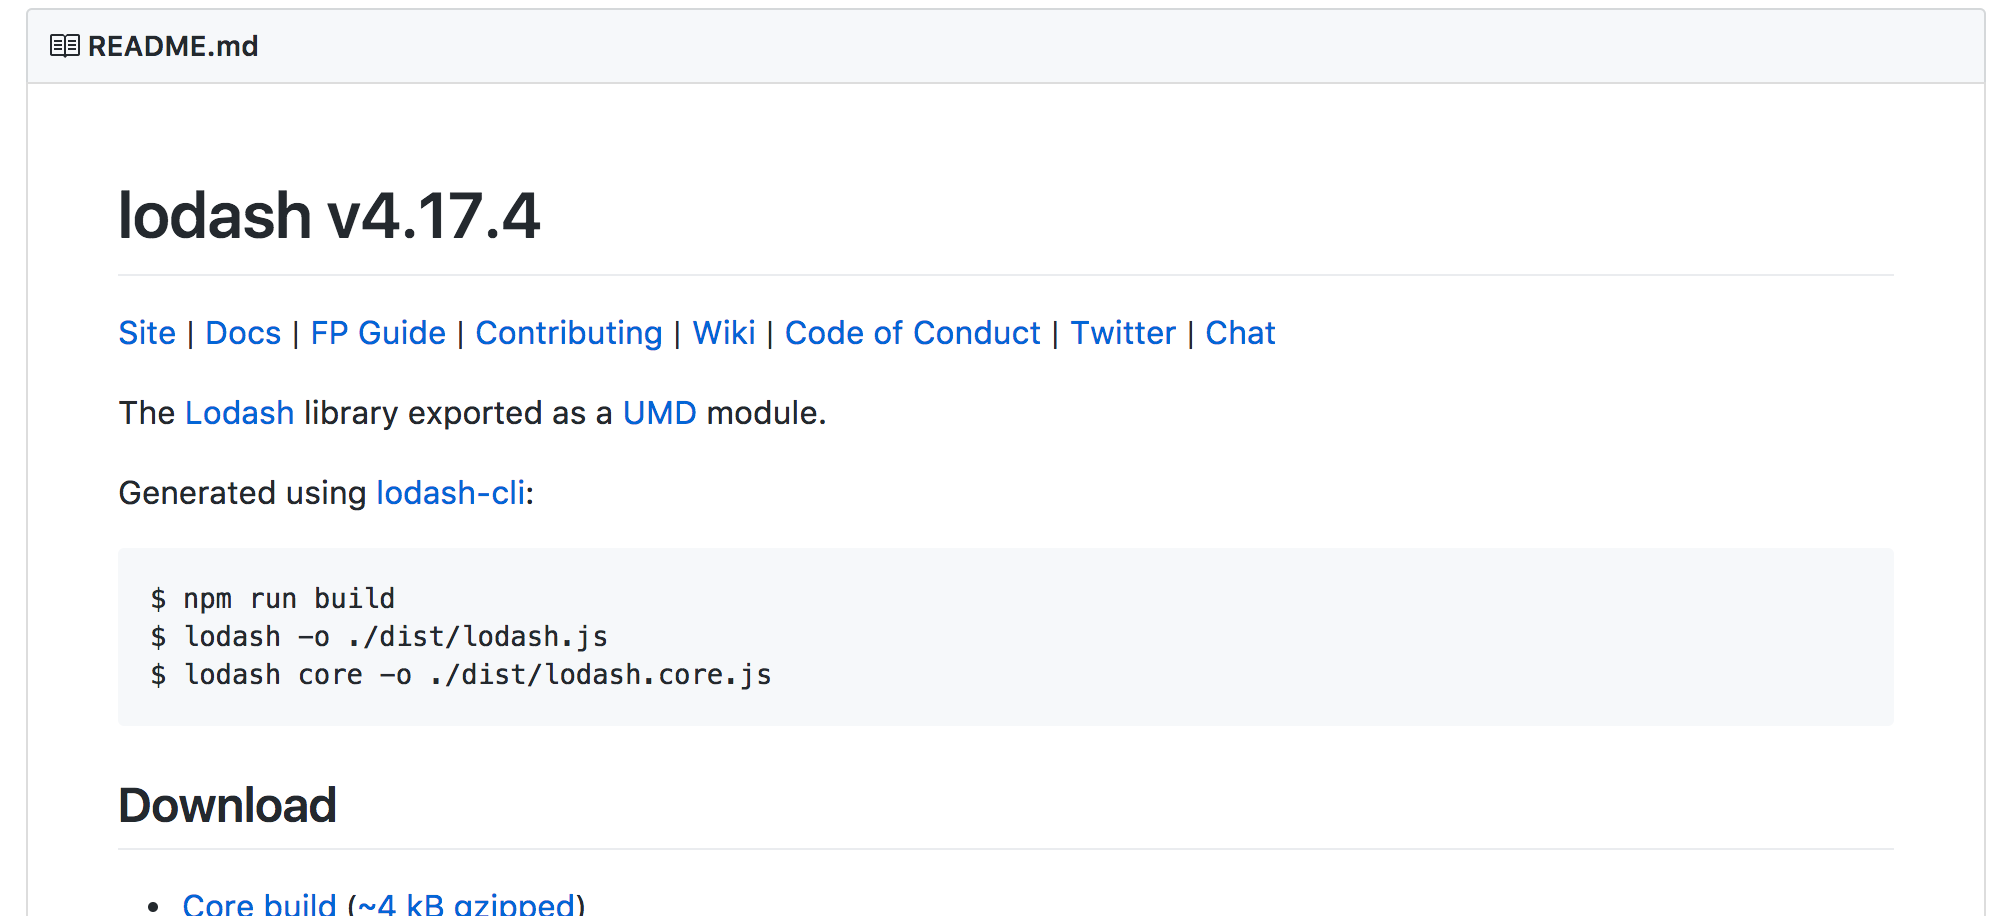Follow the Lodash library link

(x=240, y=413)
